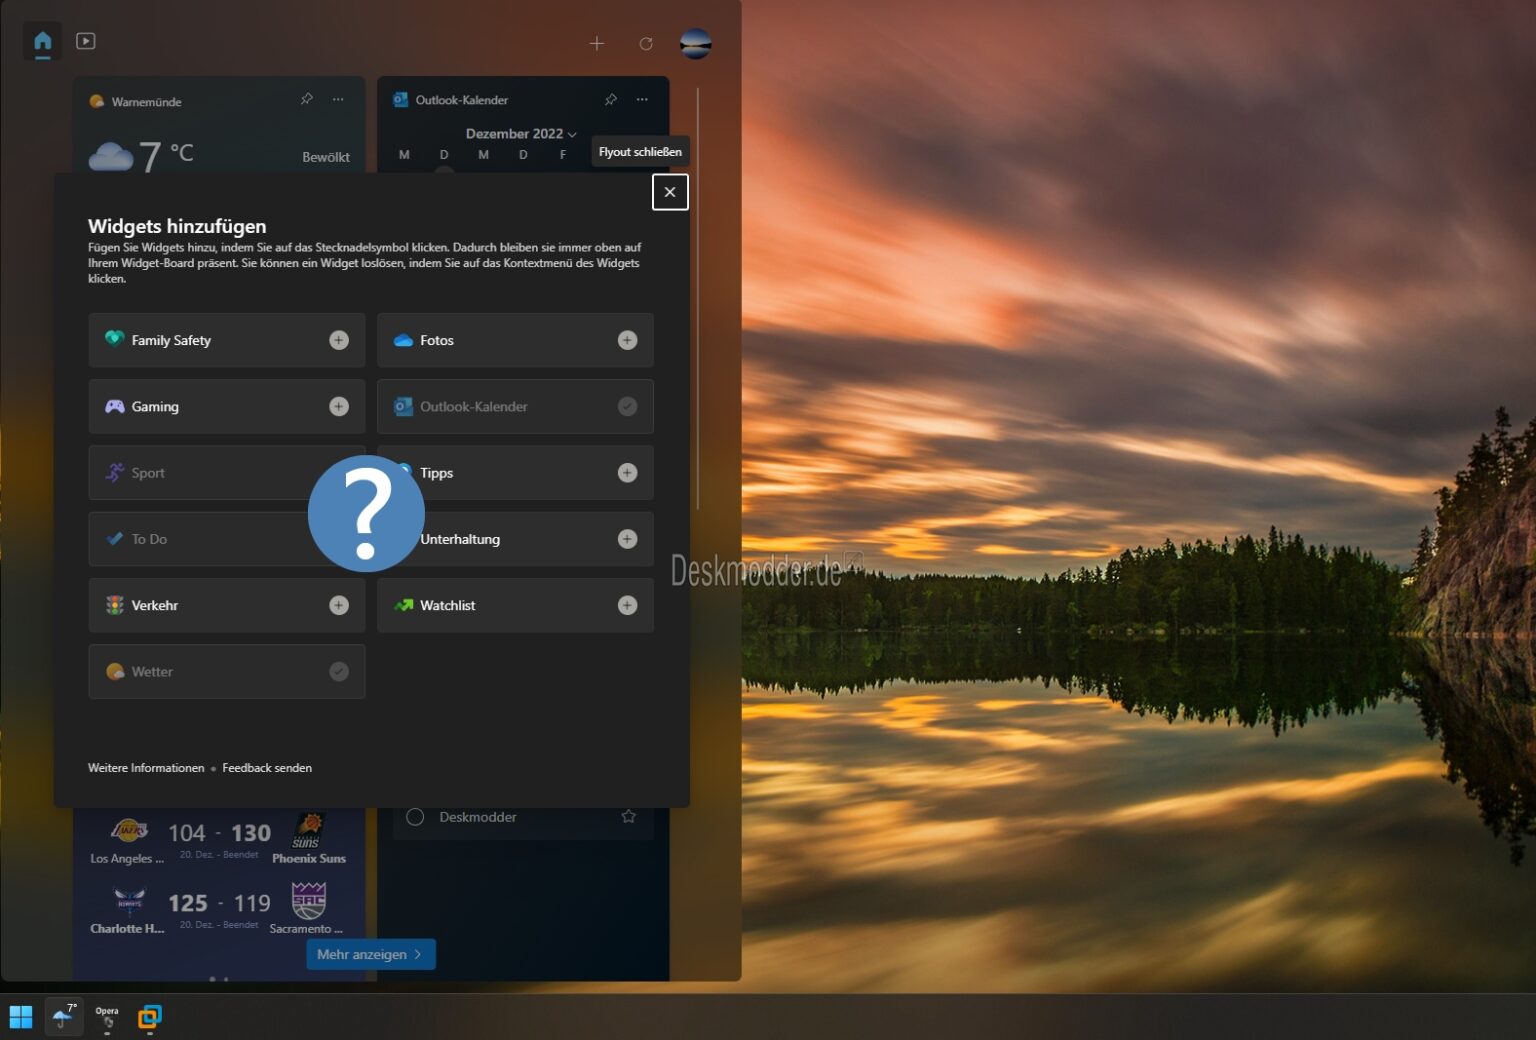Open the Weitere Informationen link

pyautogui.click(x=145, y=767)
